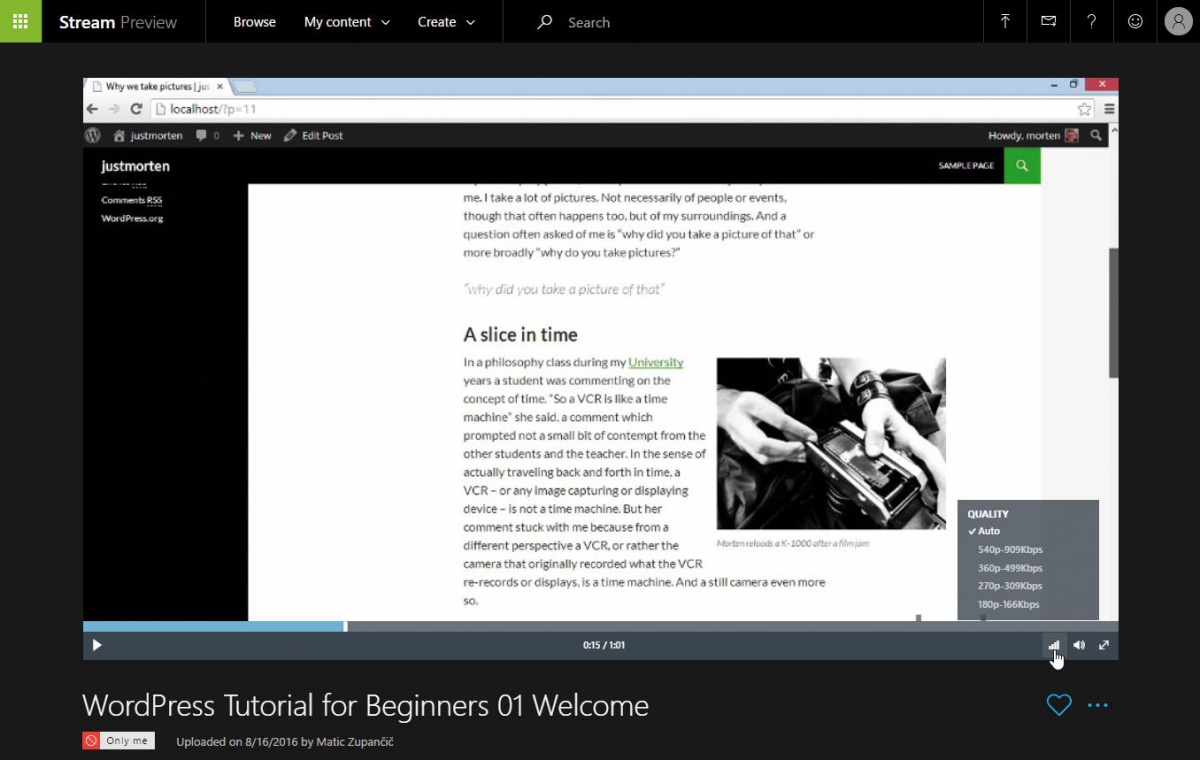Click the bookmark star icon in video

[1083, 109]
